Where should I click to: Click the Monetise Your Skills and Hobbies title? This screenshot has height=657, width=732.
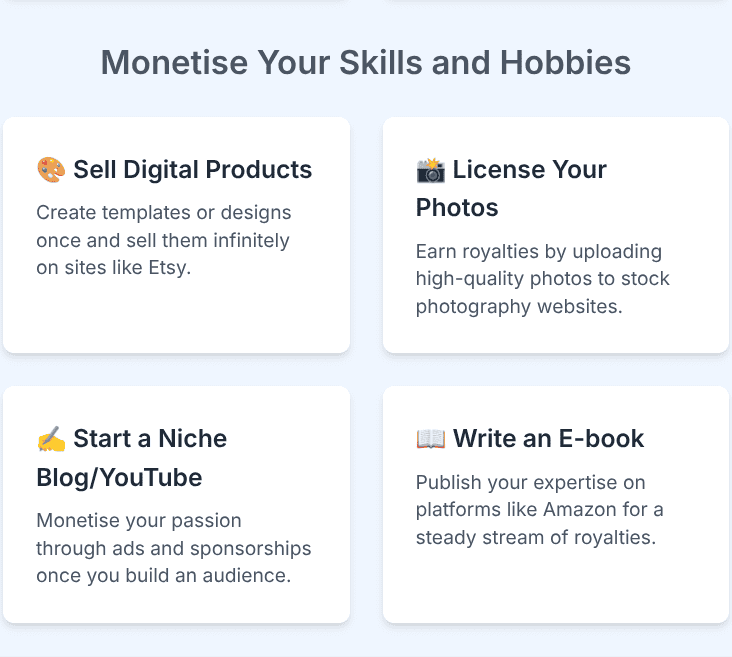366,63
